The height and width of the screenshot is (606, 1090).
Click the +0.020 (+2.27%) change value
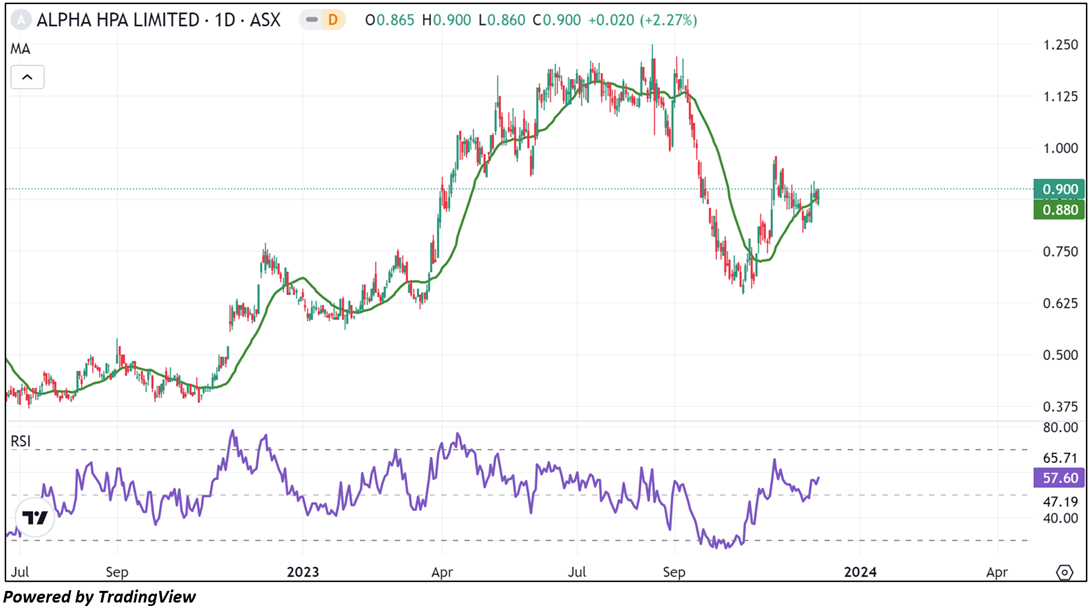pyautogui.click(x=642, y=20)
